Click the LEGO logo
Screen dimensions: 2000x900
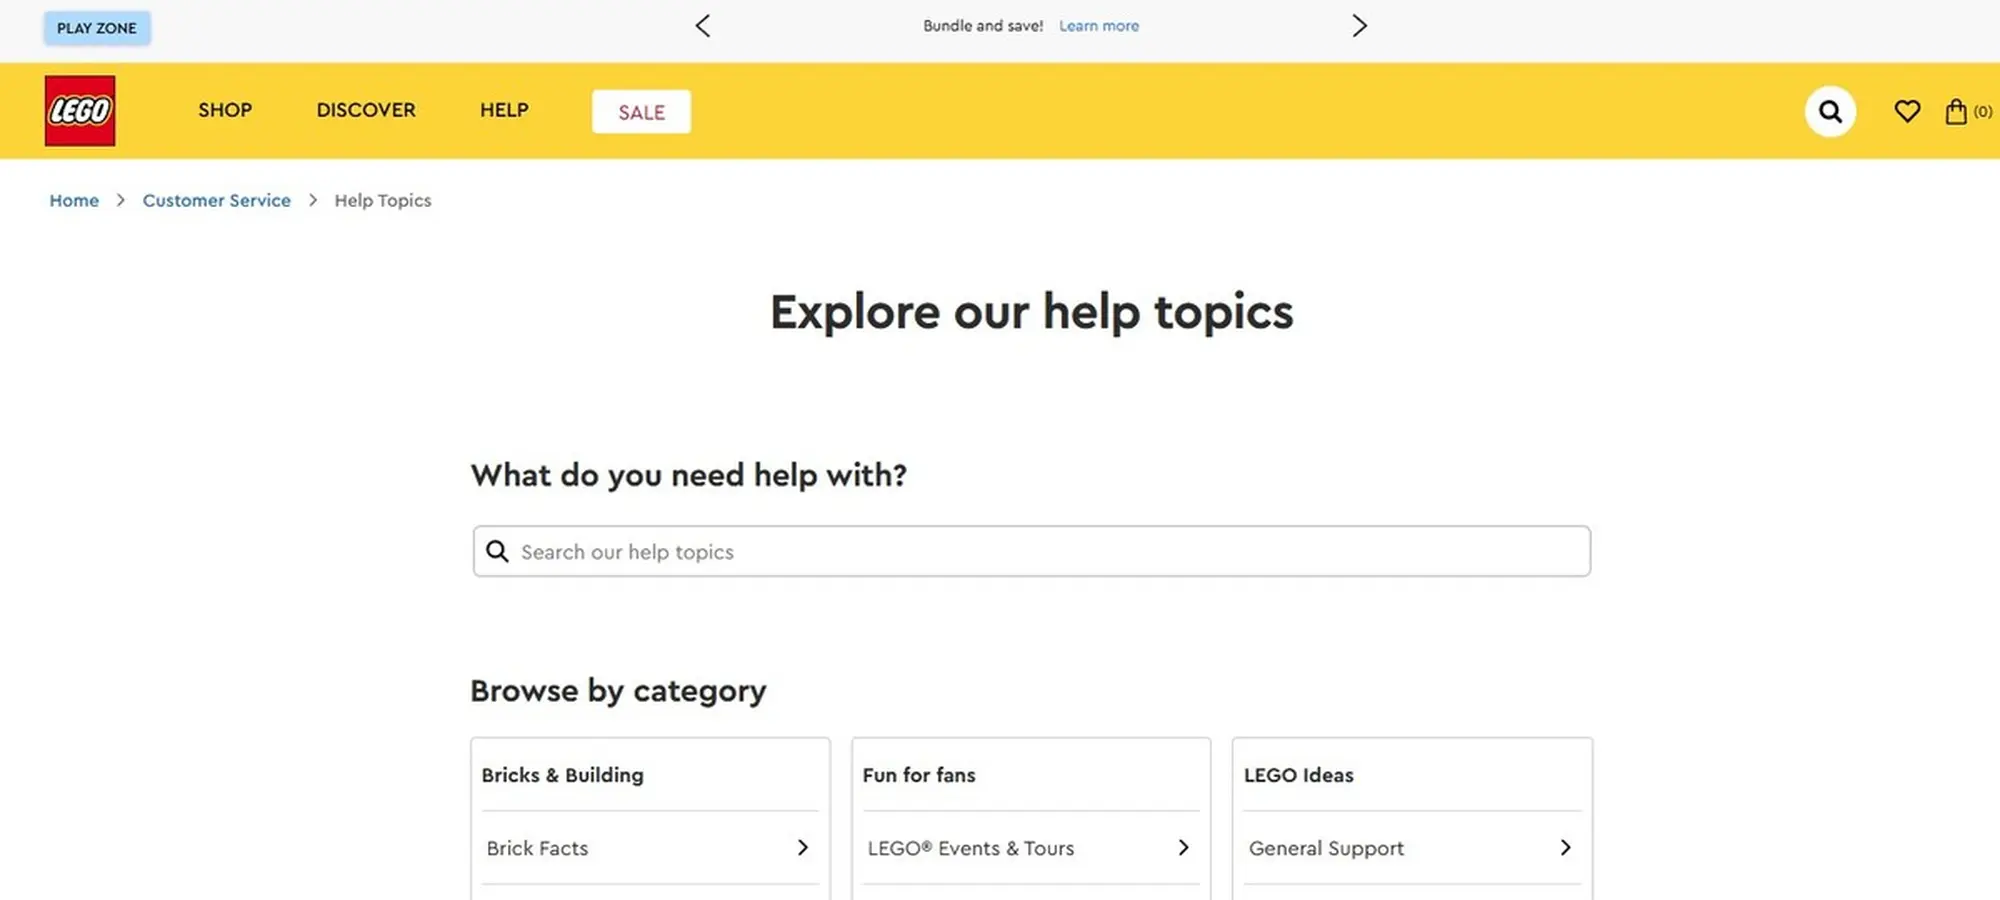[80, 111]
